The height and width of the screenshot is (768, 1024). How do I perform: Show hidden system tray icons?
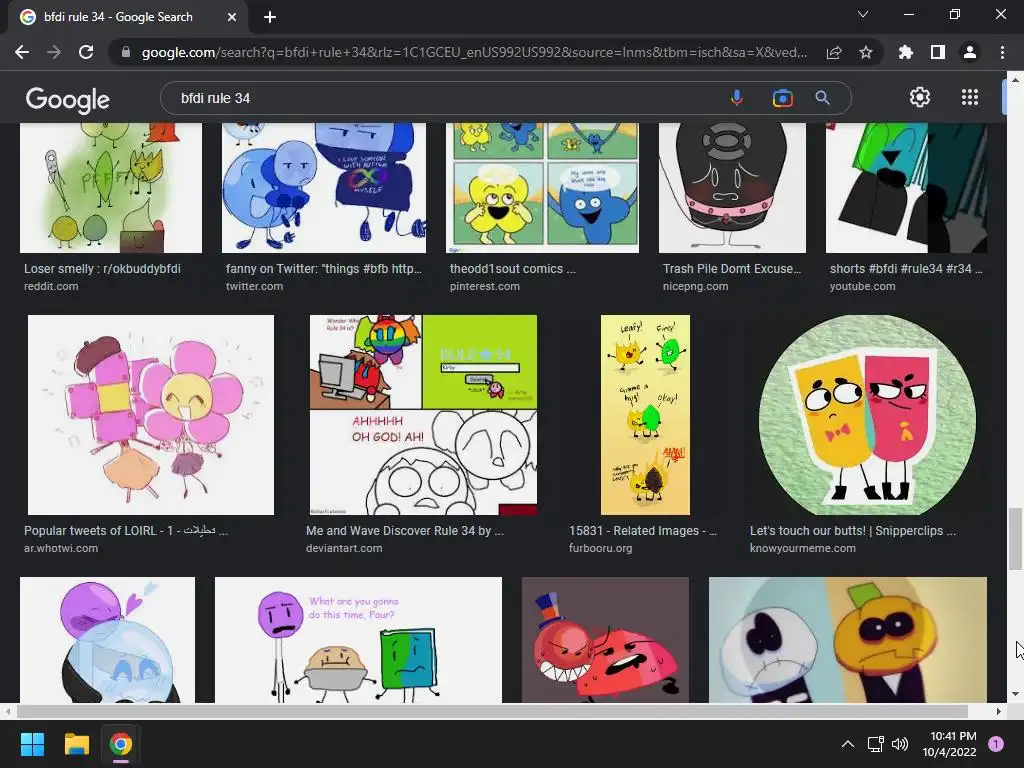tap(848, 744)
